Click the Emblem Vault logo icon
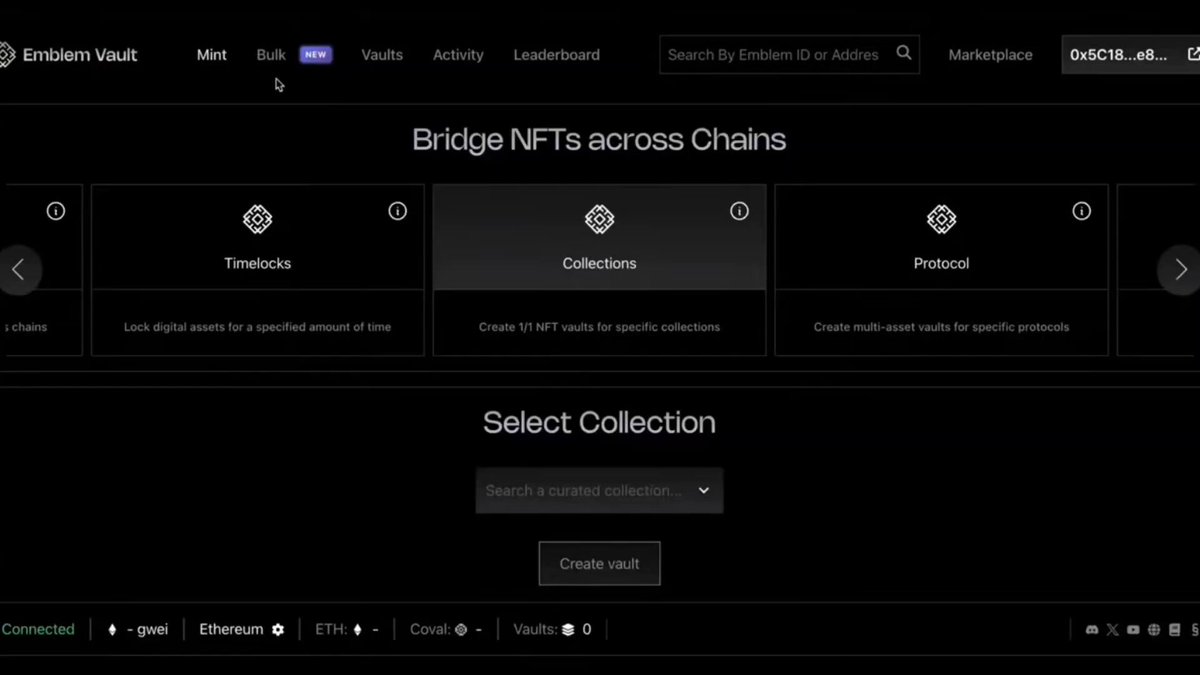The width and height of the screenshot is (1200, 675). [x=6, y=55]
